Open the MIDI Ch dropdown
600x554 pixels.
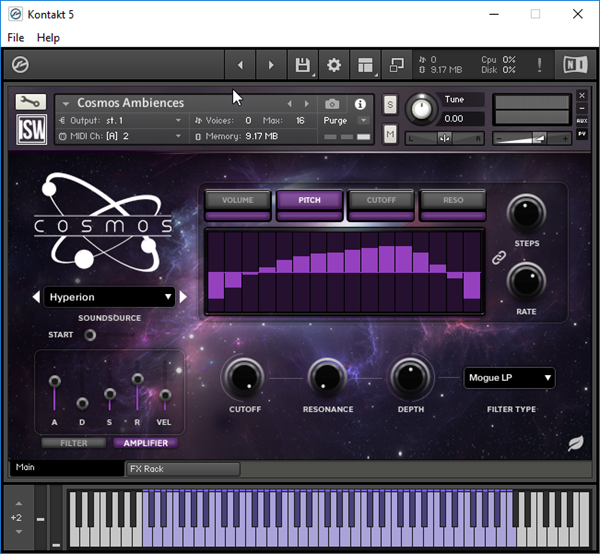click(121, 136)
